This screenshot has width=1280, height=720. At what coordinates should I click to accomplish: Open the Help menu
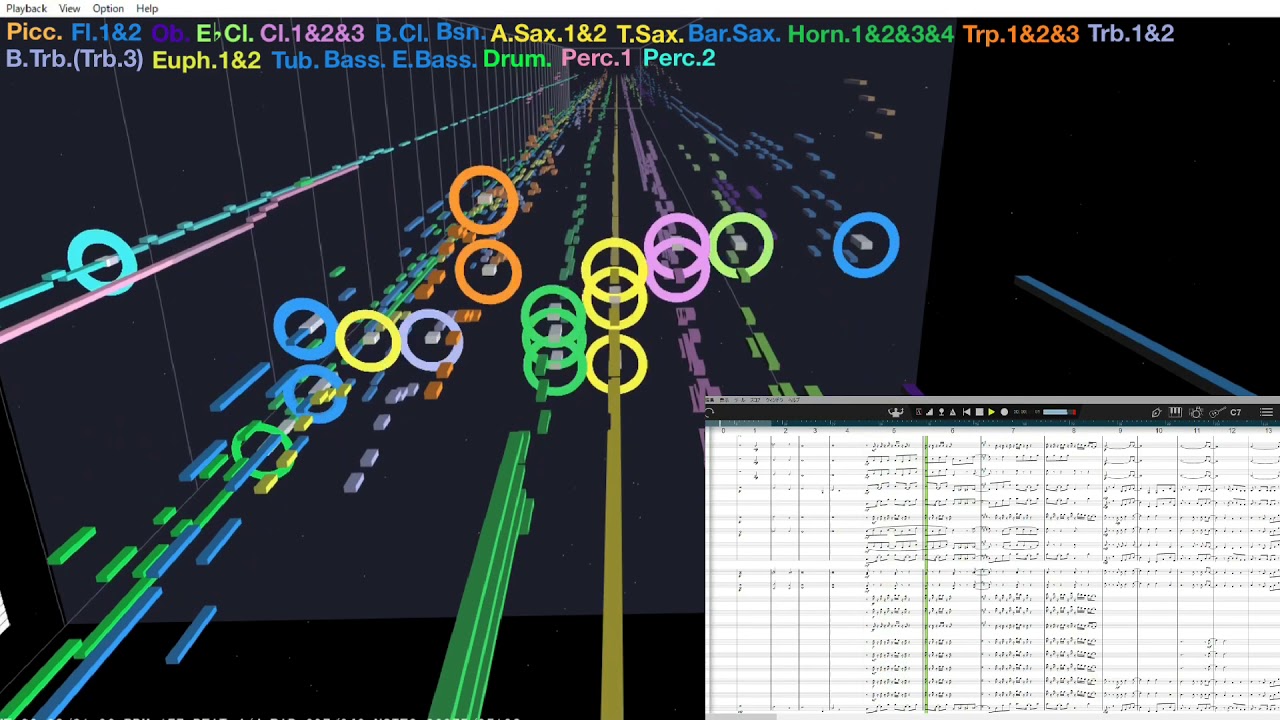click(147, 8)
